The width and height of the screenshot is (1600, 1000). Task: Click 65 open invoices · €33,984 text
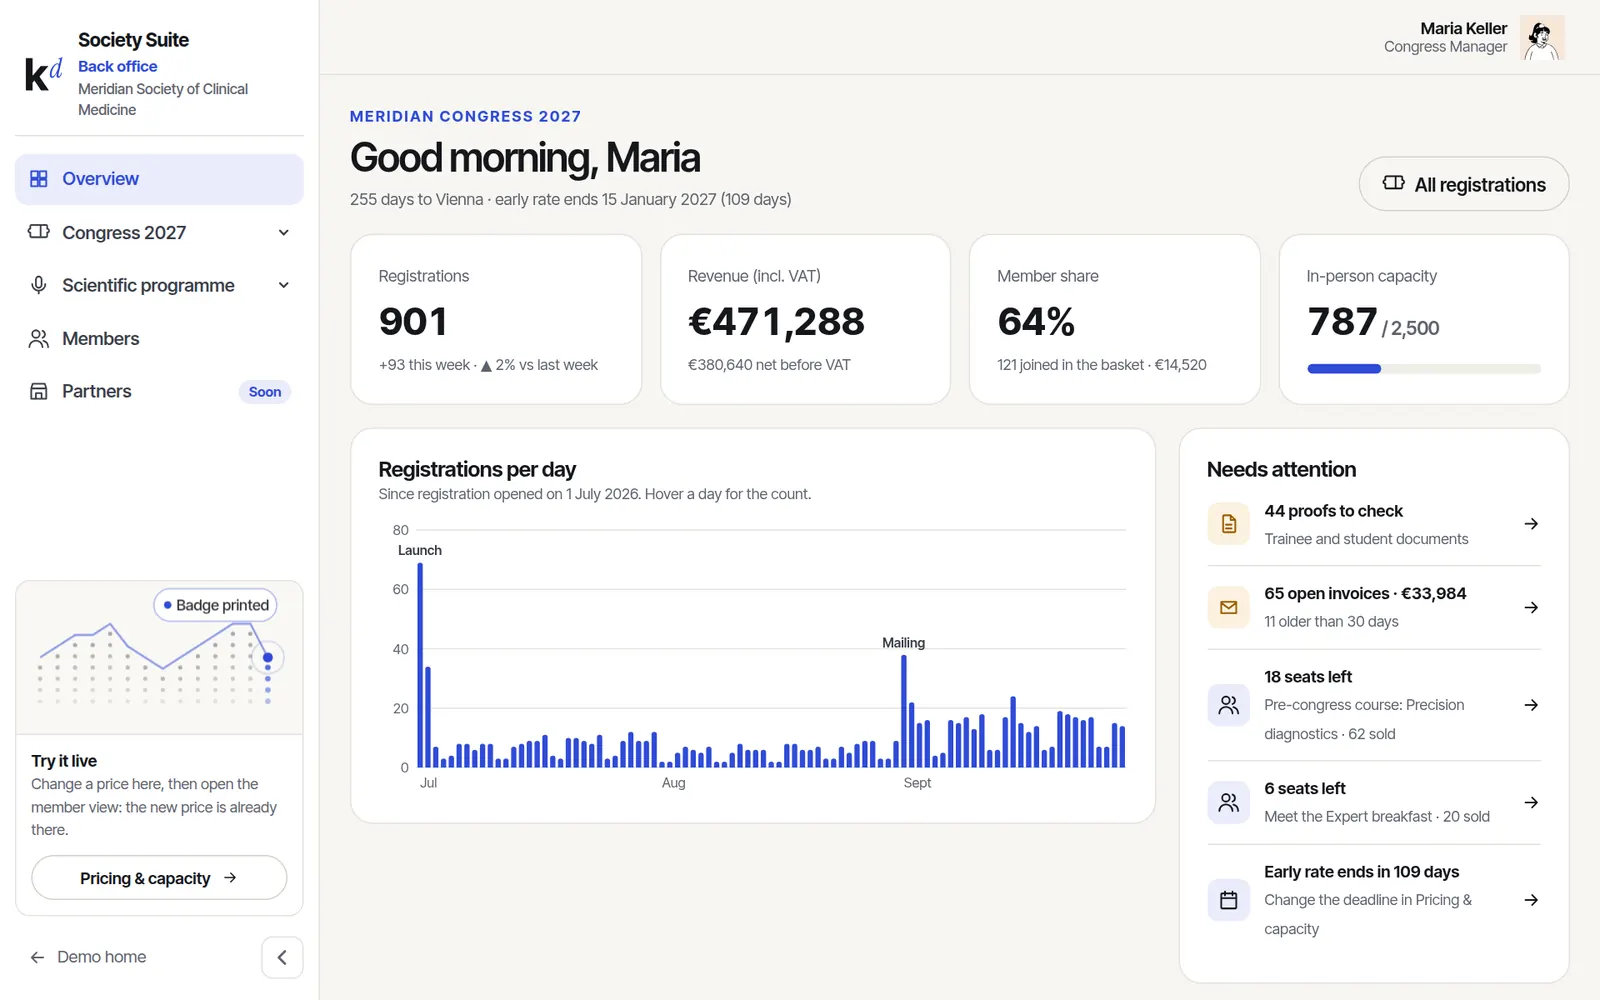(1365, 594)
